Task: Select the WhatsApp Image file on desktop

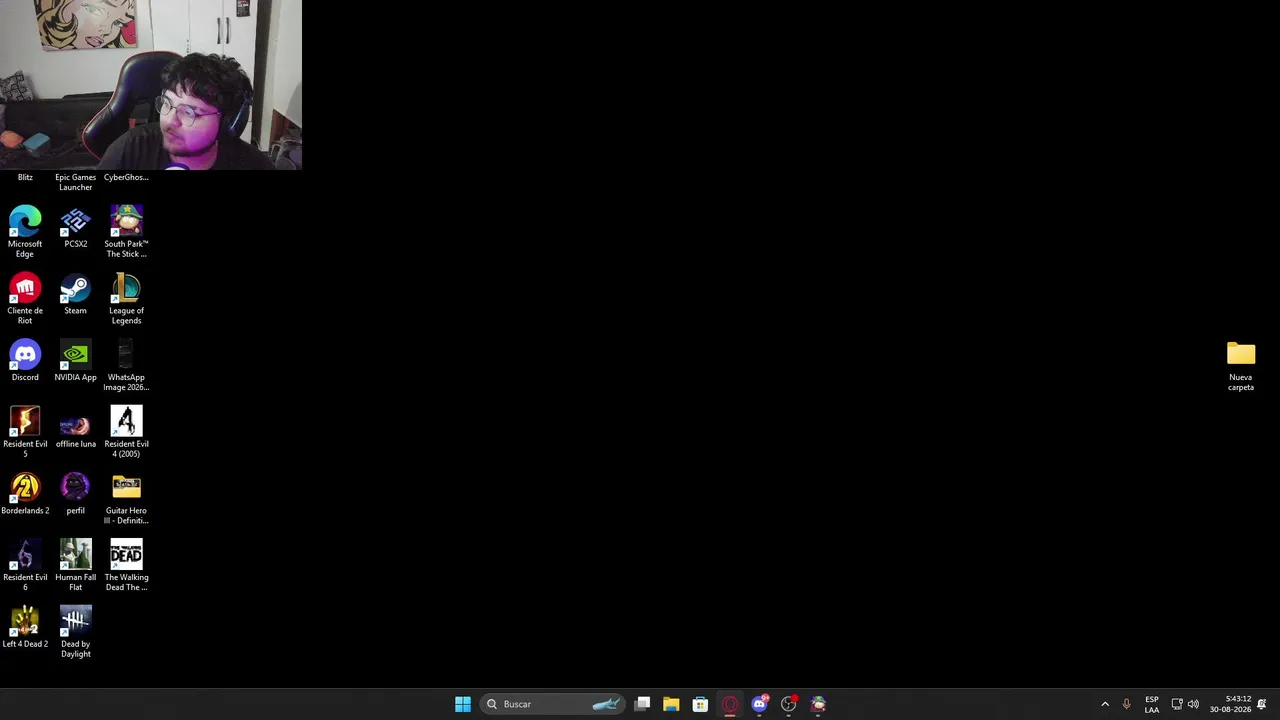Action: tap(126, 365)
